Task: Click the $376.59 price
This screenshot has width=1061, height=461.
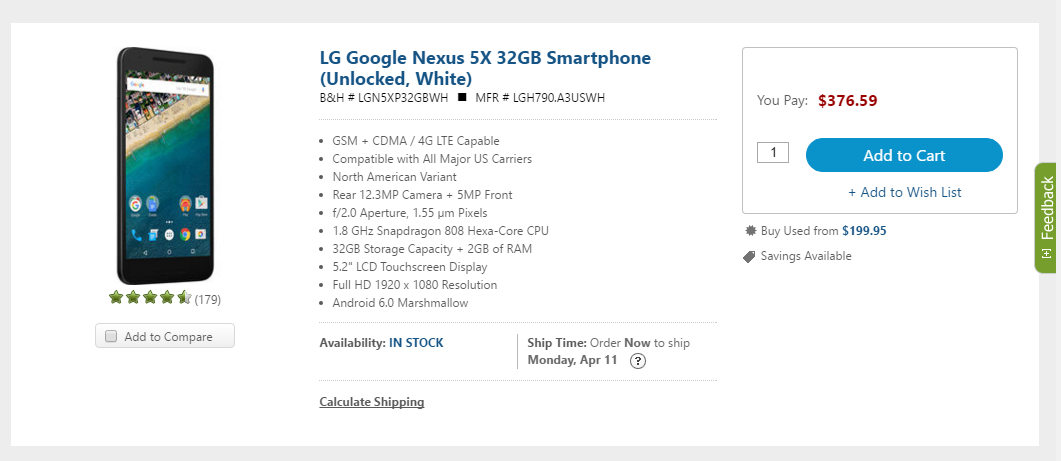Action: pyautogui.click(x=848, y=101)
